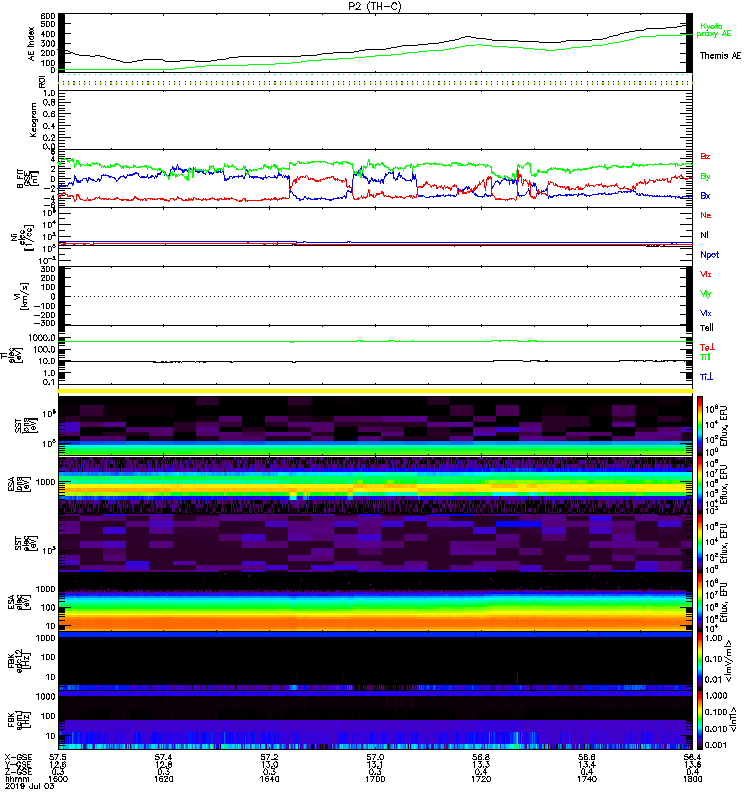Click the "1620" time tick label
Screen dimensions: 750x800
tap(164, 779)
